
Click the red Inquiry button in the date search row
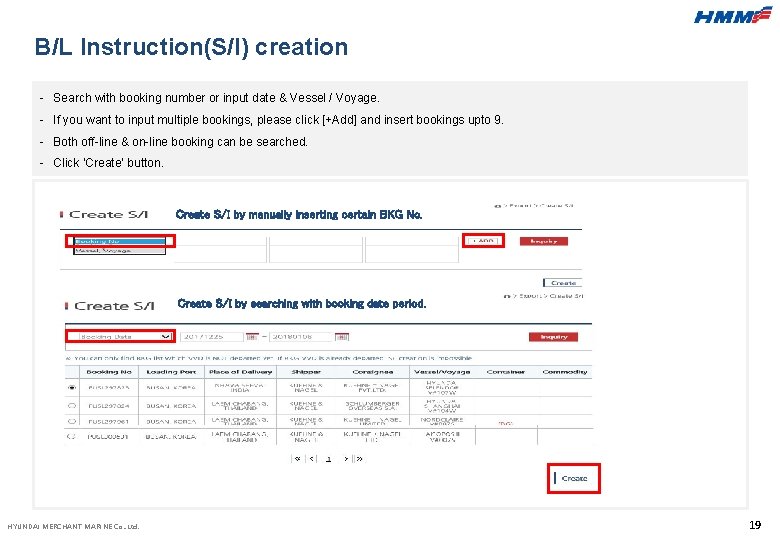(x=553, y=337)
